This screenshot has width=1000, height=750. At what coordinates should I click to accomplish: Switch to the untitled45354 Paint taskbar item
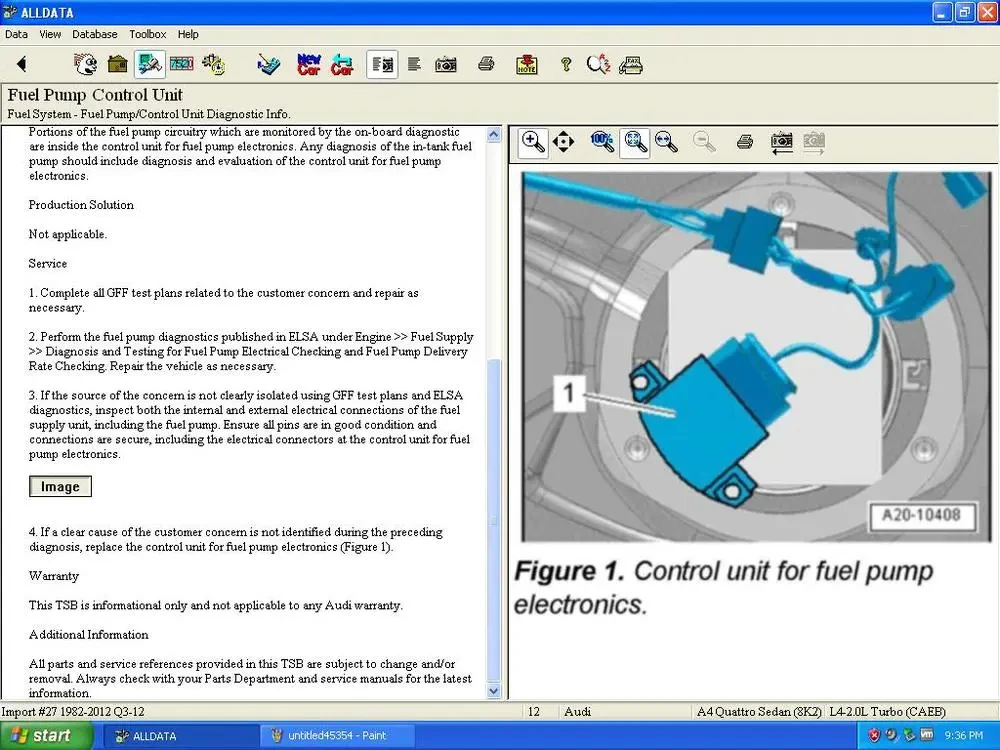(336, 735)
